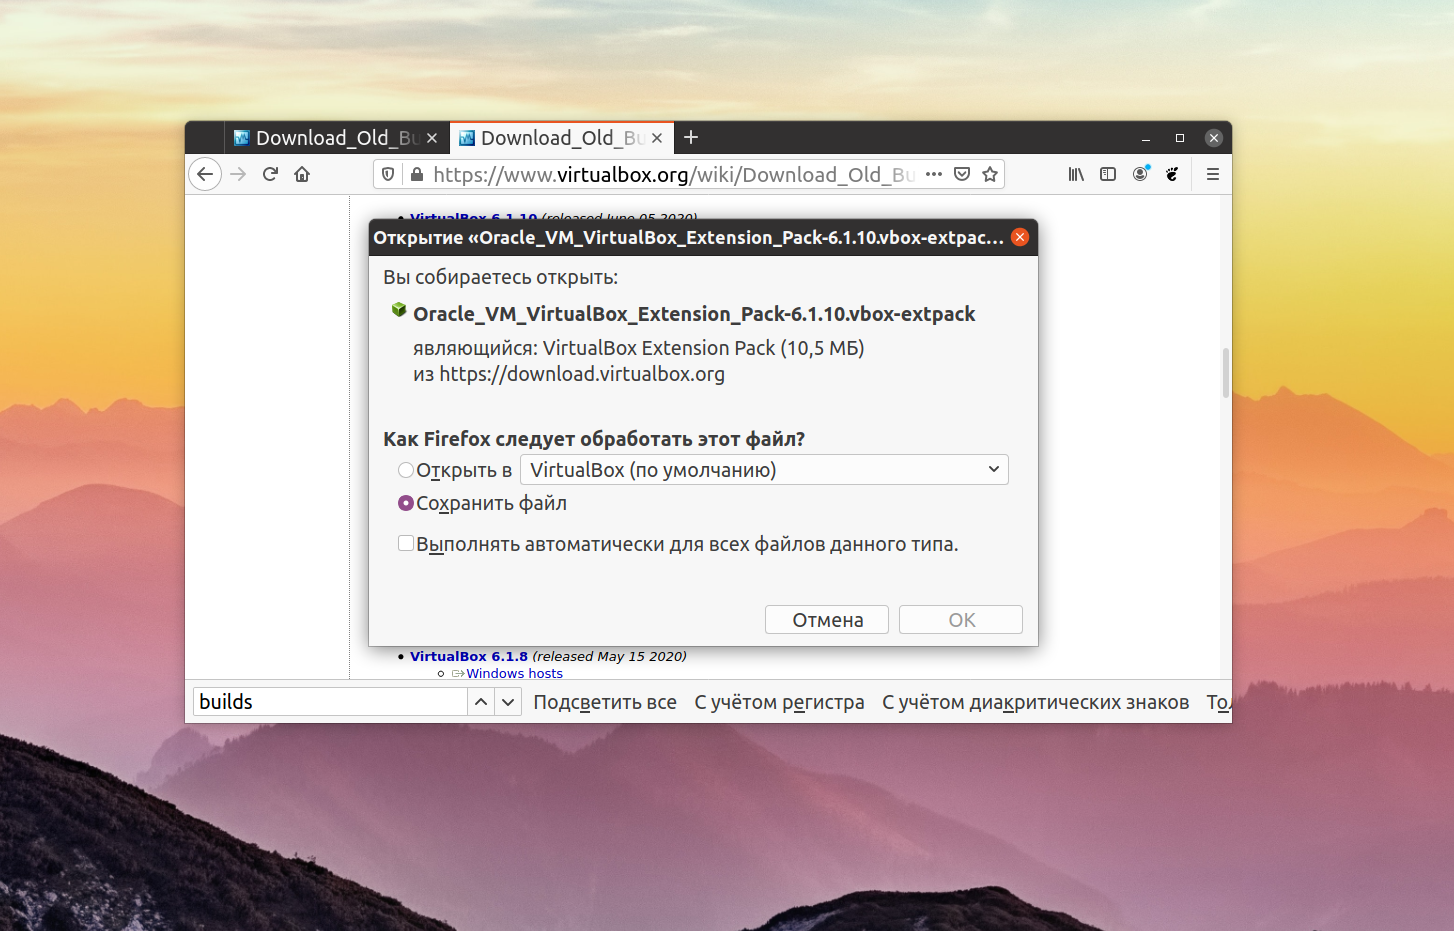Select the 'Сохранить файл' radio option

[x=406, y=503]
